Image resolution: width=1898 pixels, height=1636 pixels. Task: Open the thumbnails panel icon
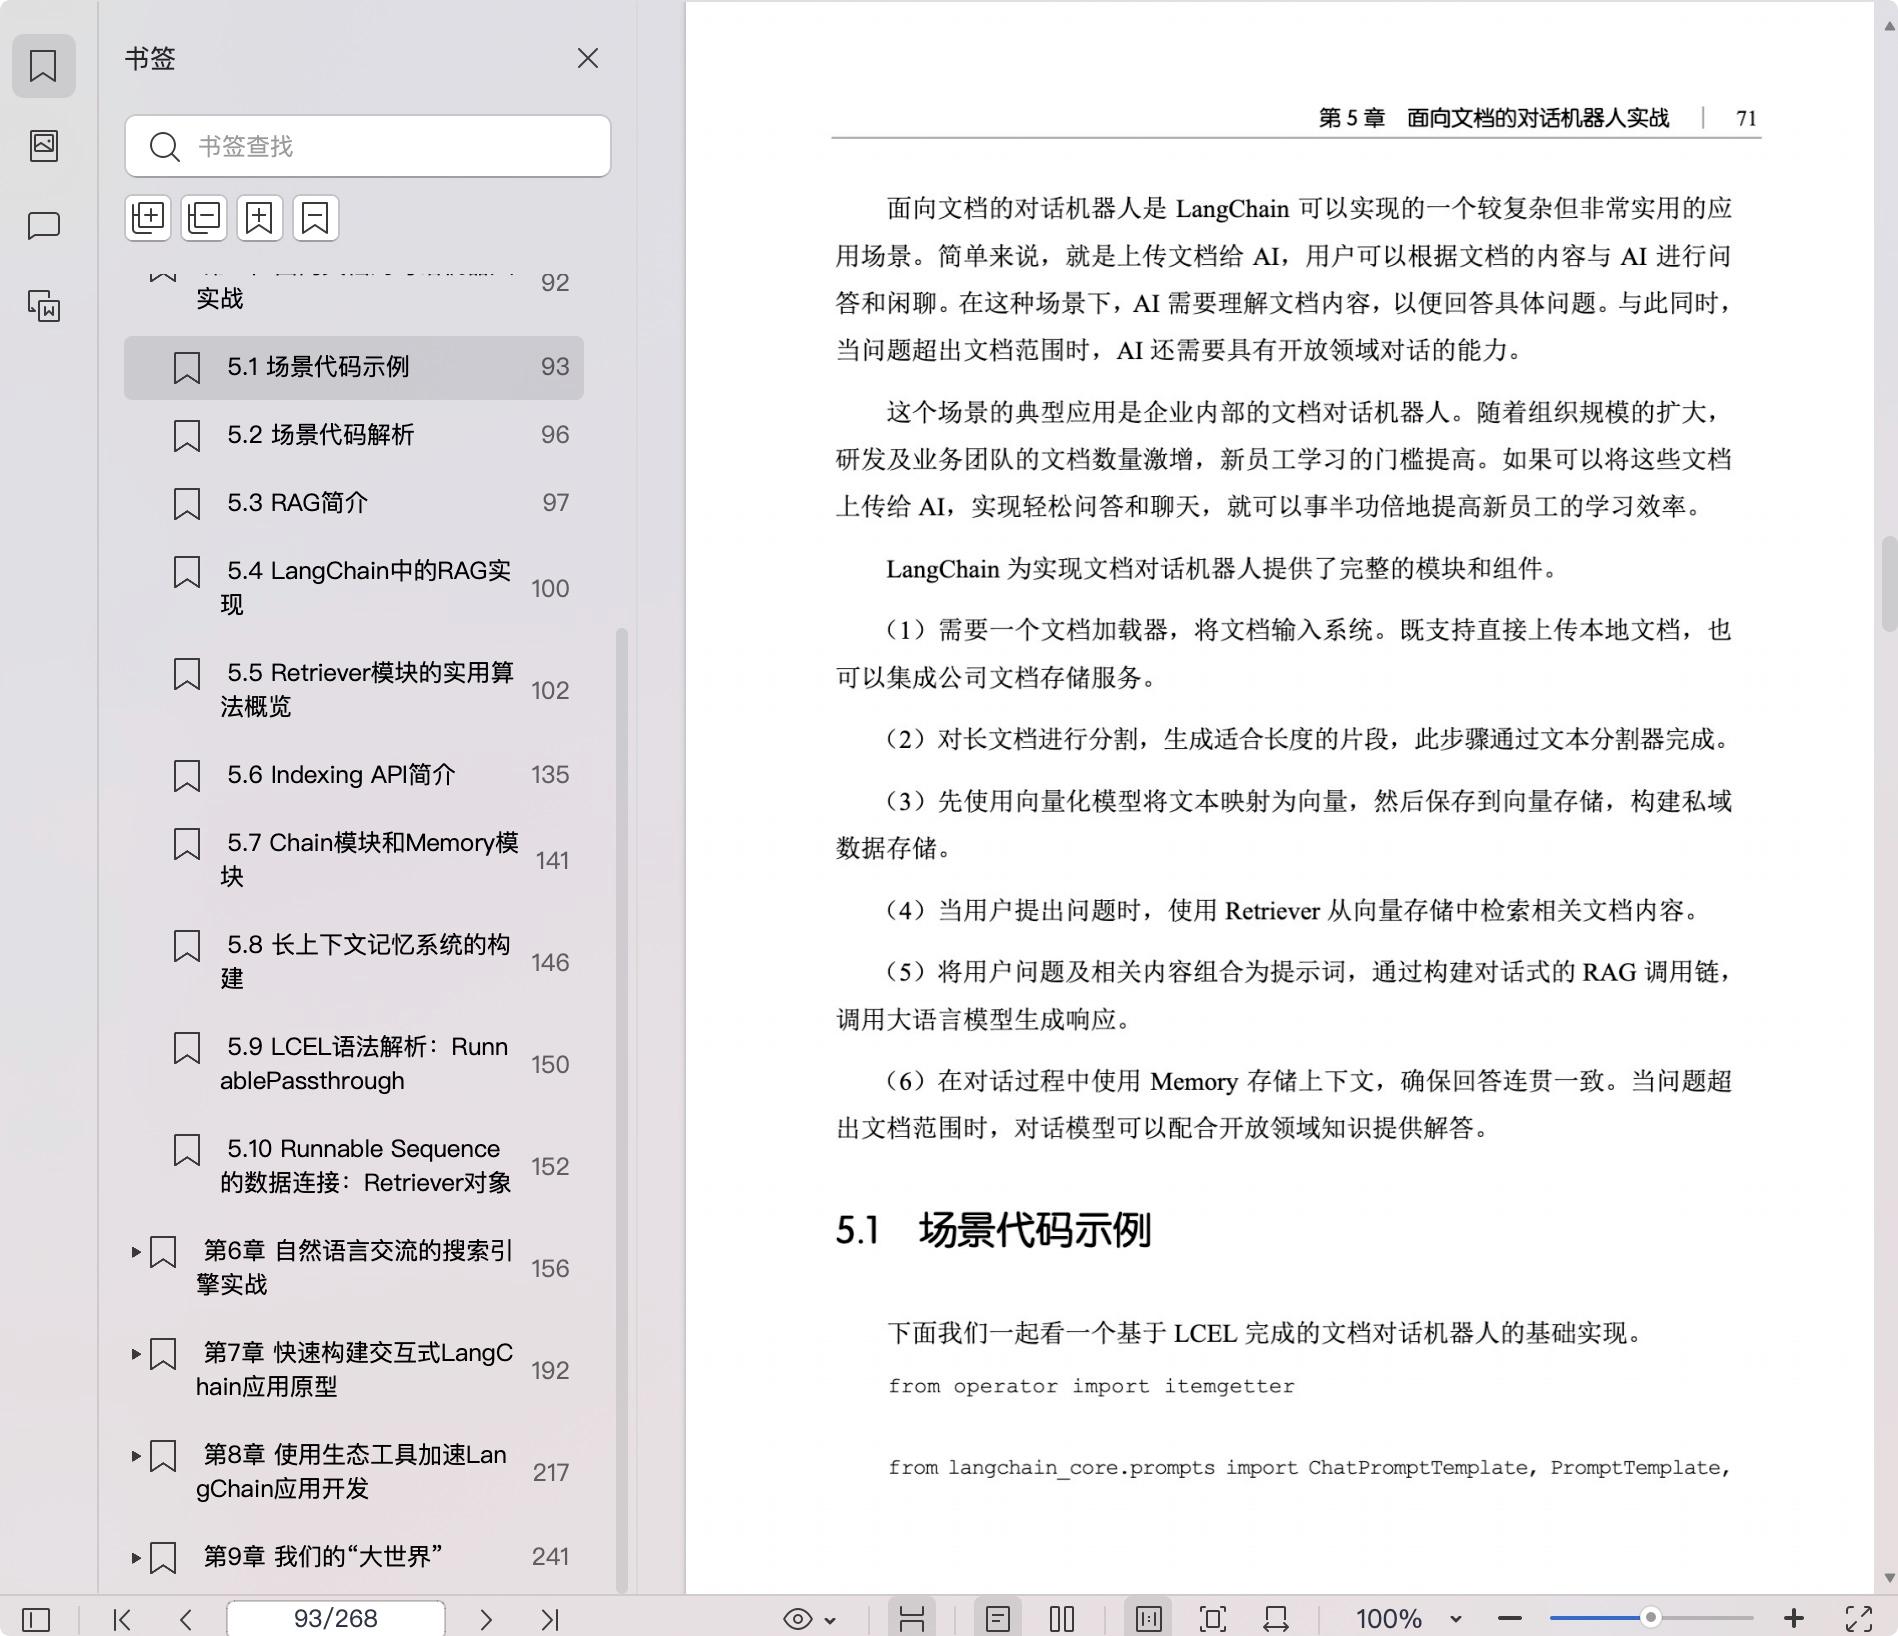click(x=43, y=146)
